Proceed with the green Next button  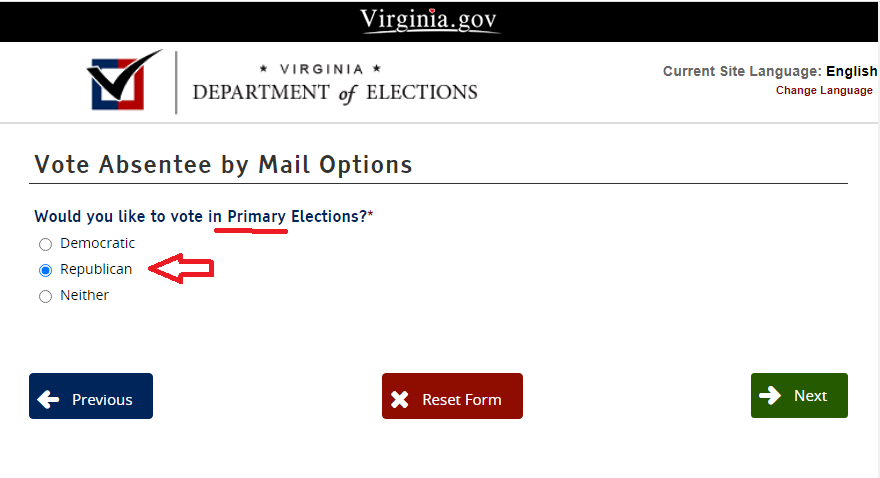coord(799,396)
